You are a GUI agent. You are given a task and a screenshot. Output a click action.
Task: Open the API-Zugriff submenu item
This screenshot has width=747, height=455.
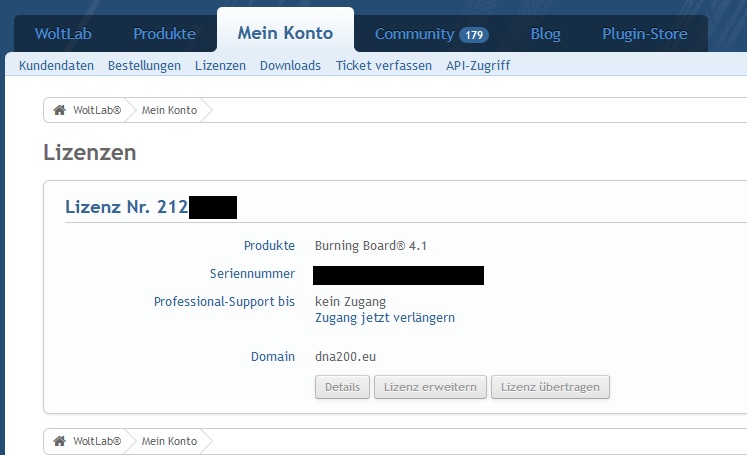coord(478,66)
